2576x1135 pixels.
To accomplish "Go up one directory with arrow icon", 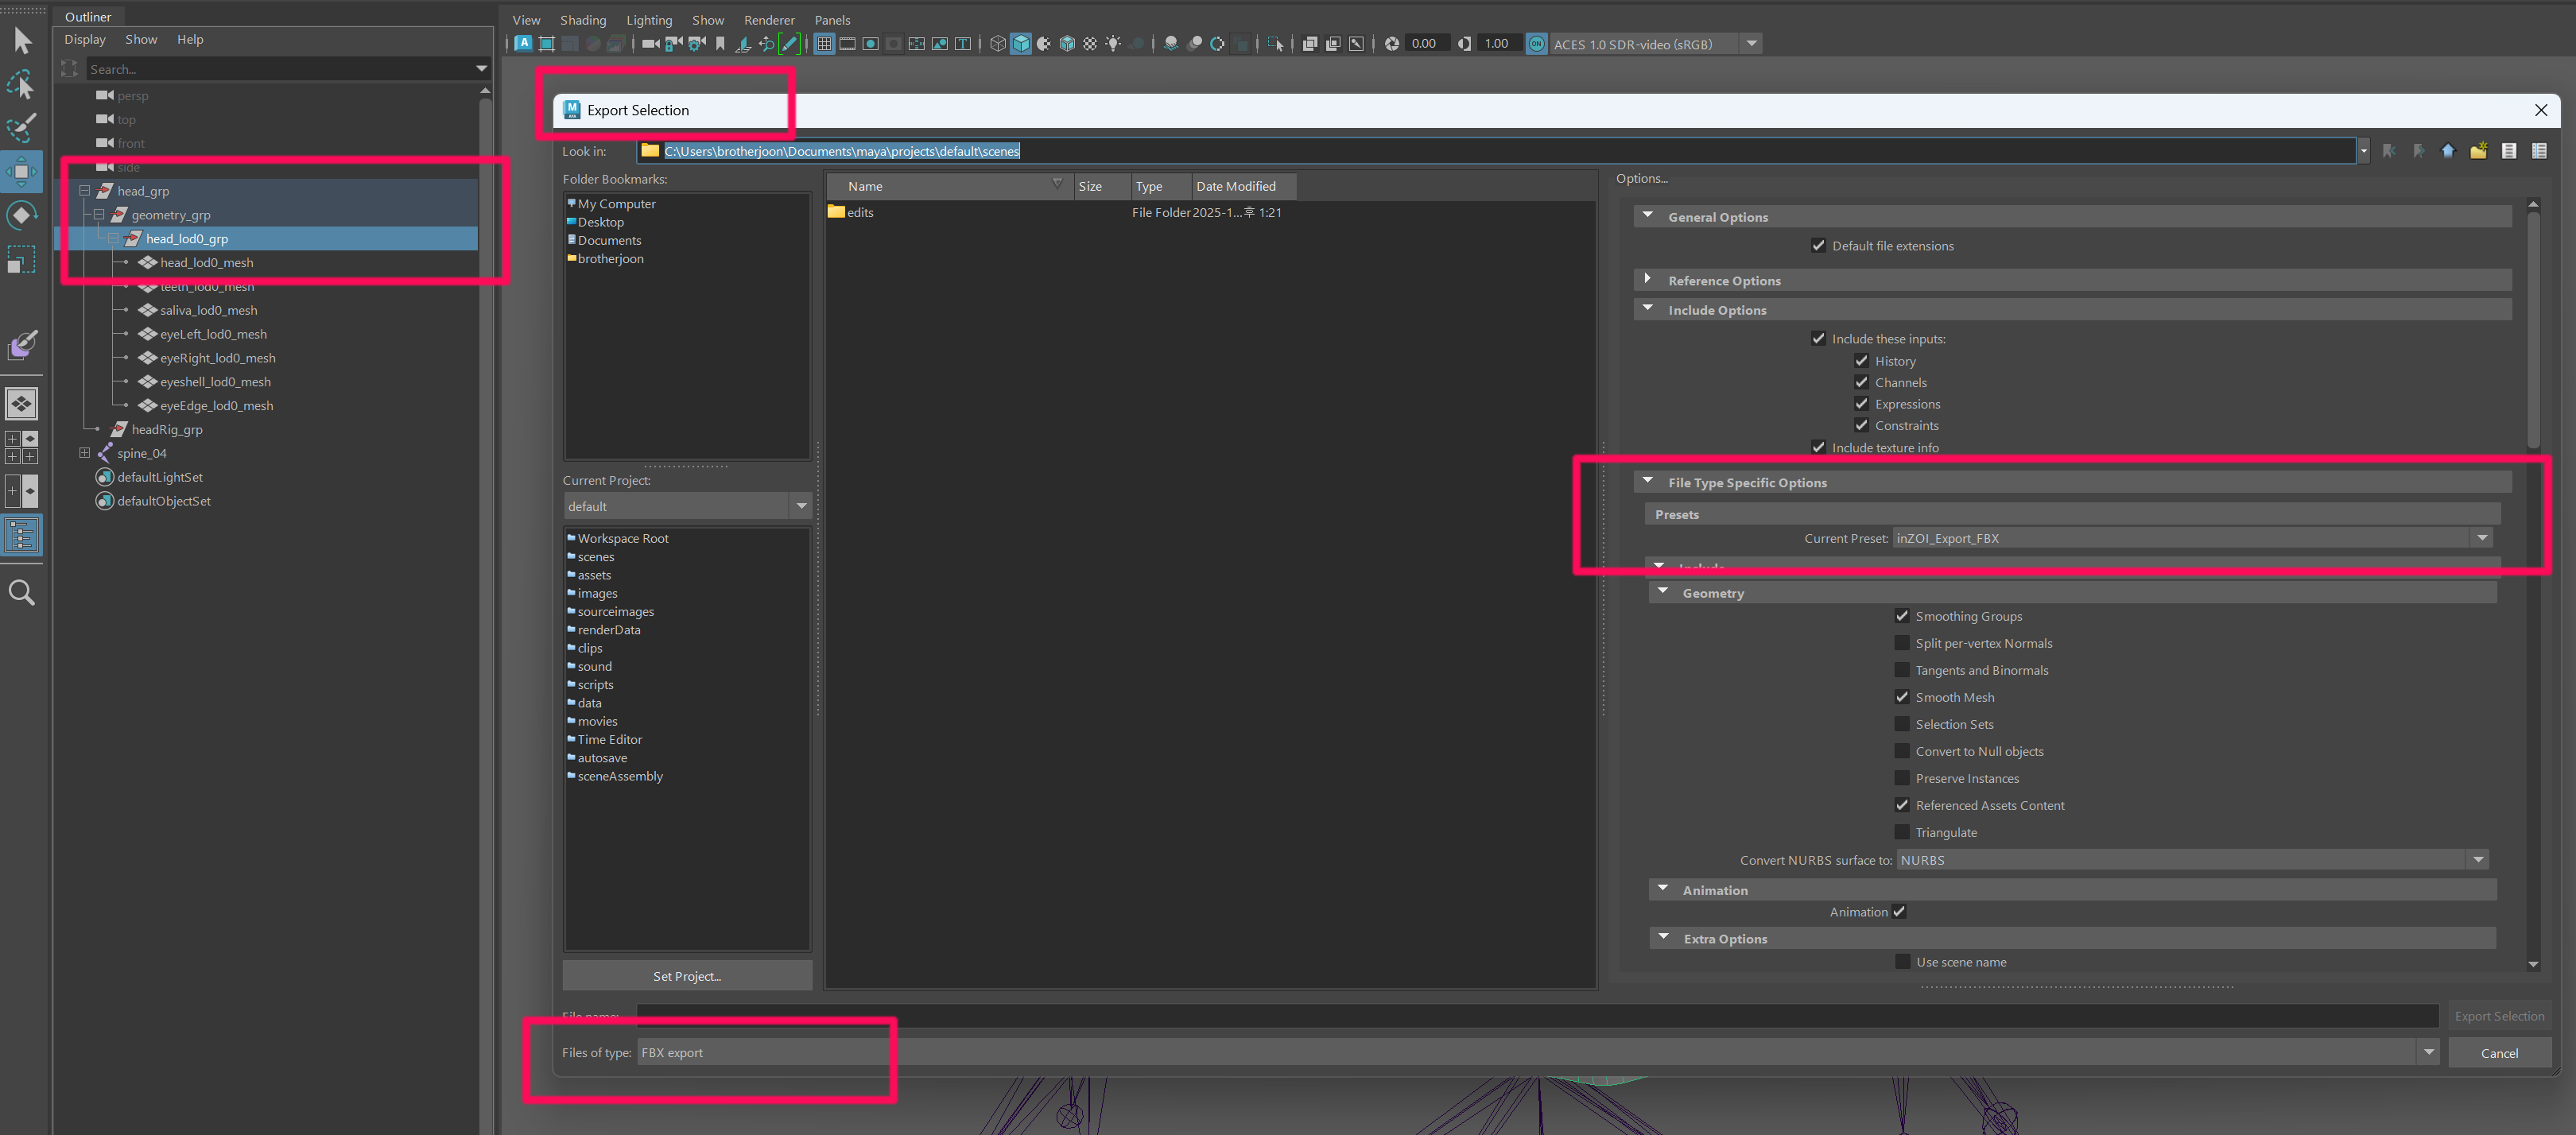I will [2448, 151].
